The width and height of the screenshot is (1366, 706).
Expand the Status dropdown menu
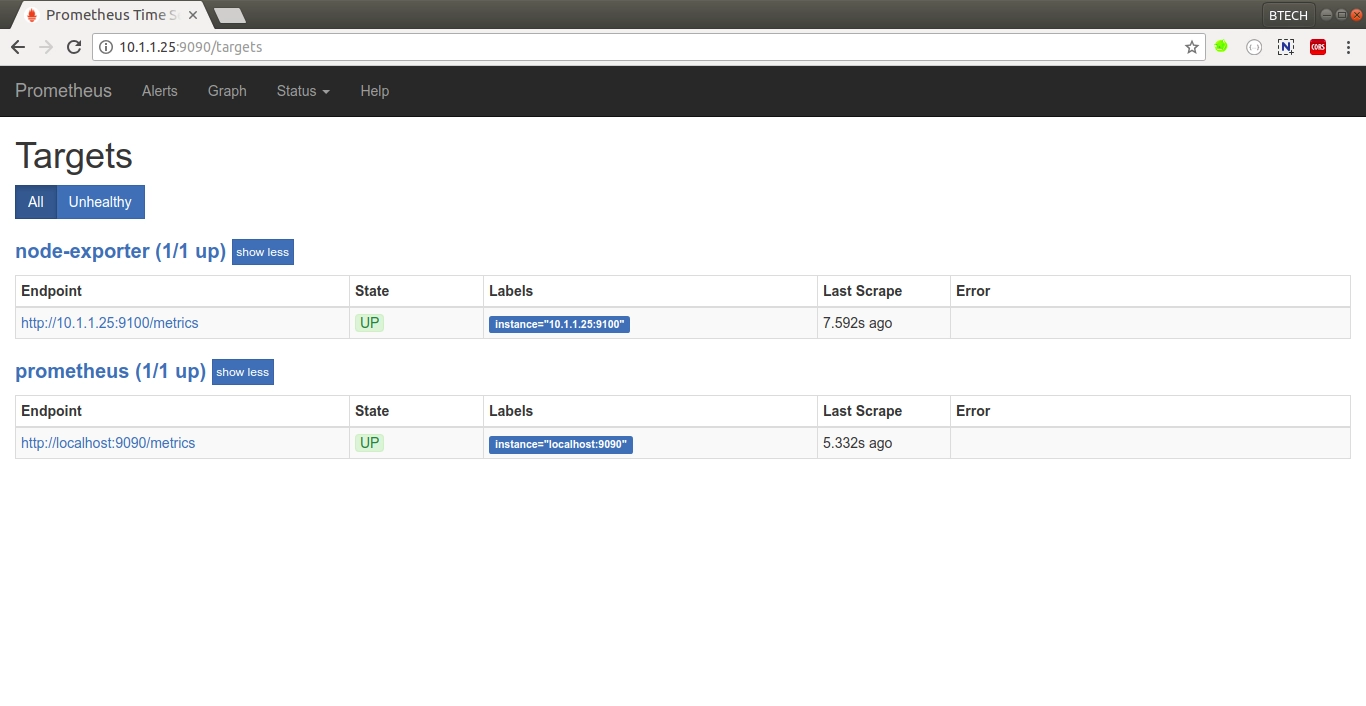point(303,91)
